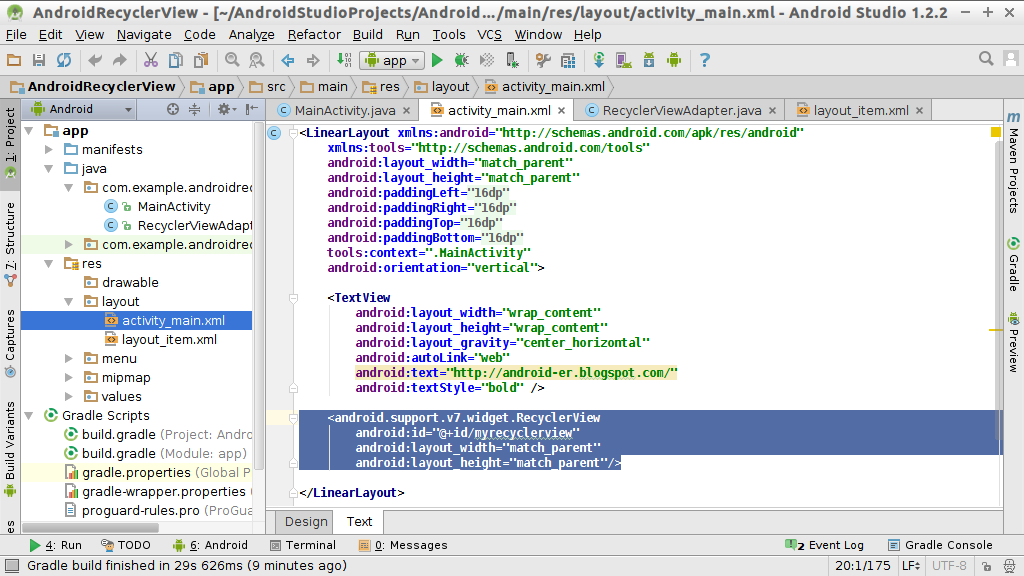Click the Search Everywhere magnifier icon
1024x576 pixels.
(986, 59)
